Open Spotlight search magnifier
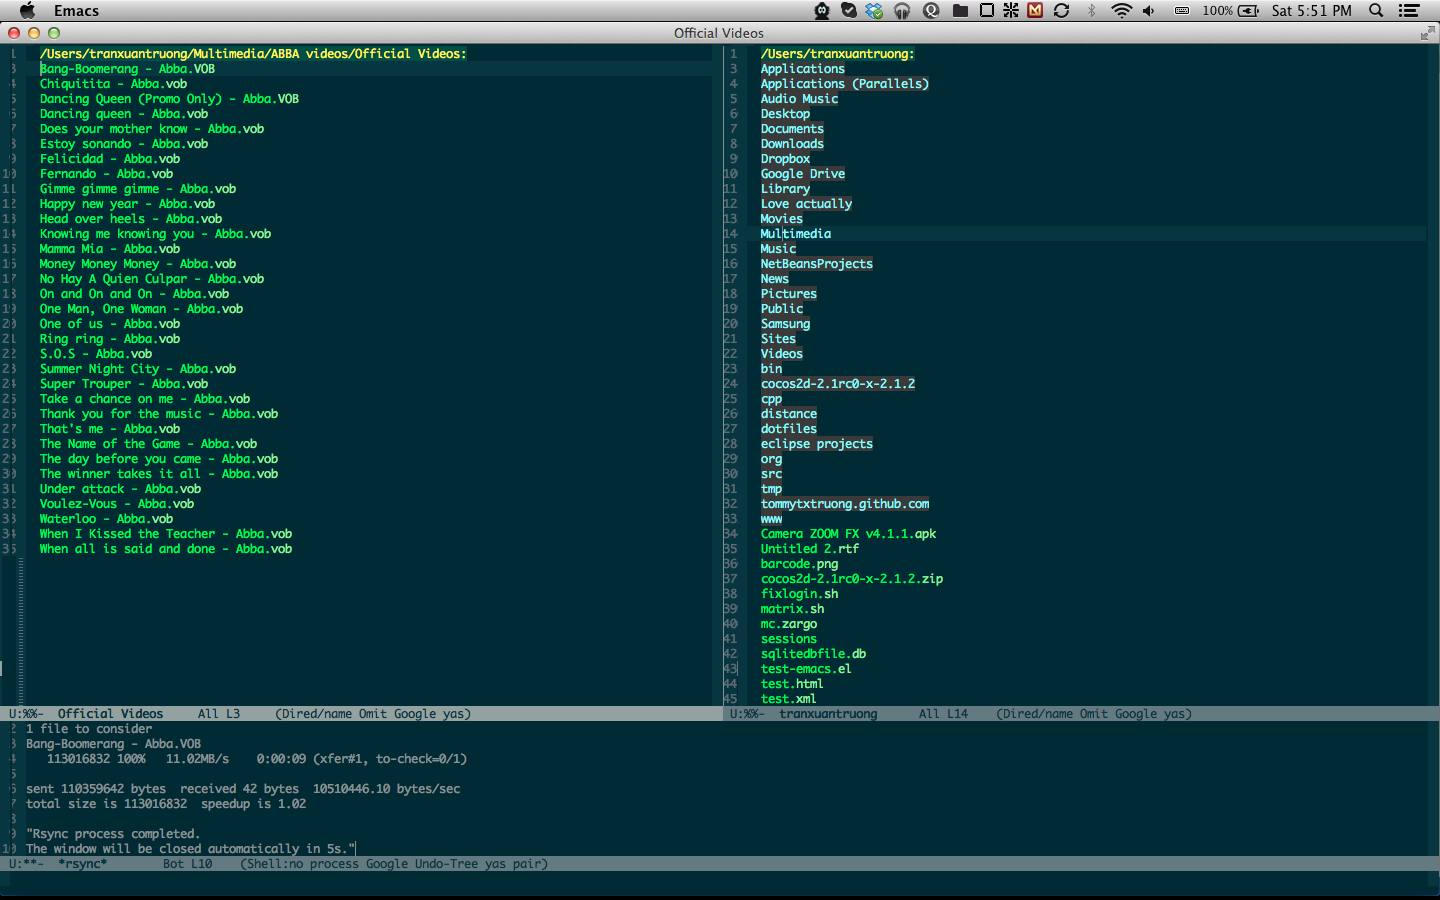 (1376, 10)
